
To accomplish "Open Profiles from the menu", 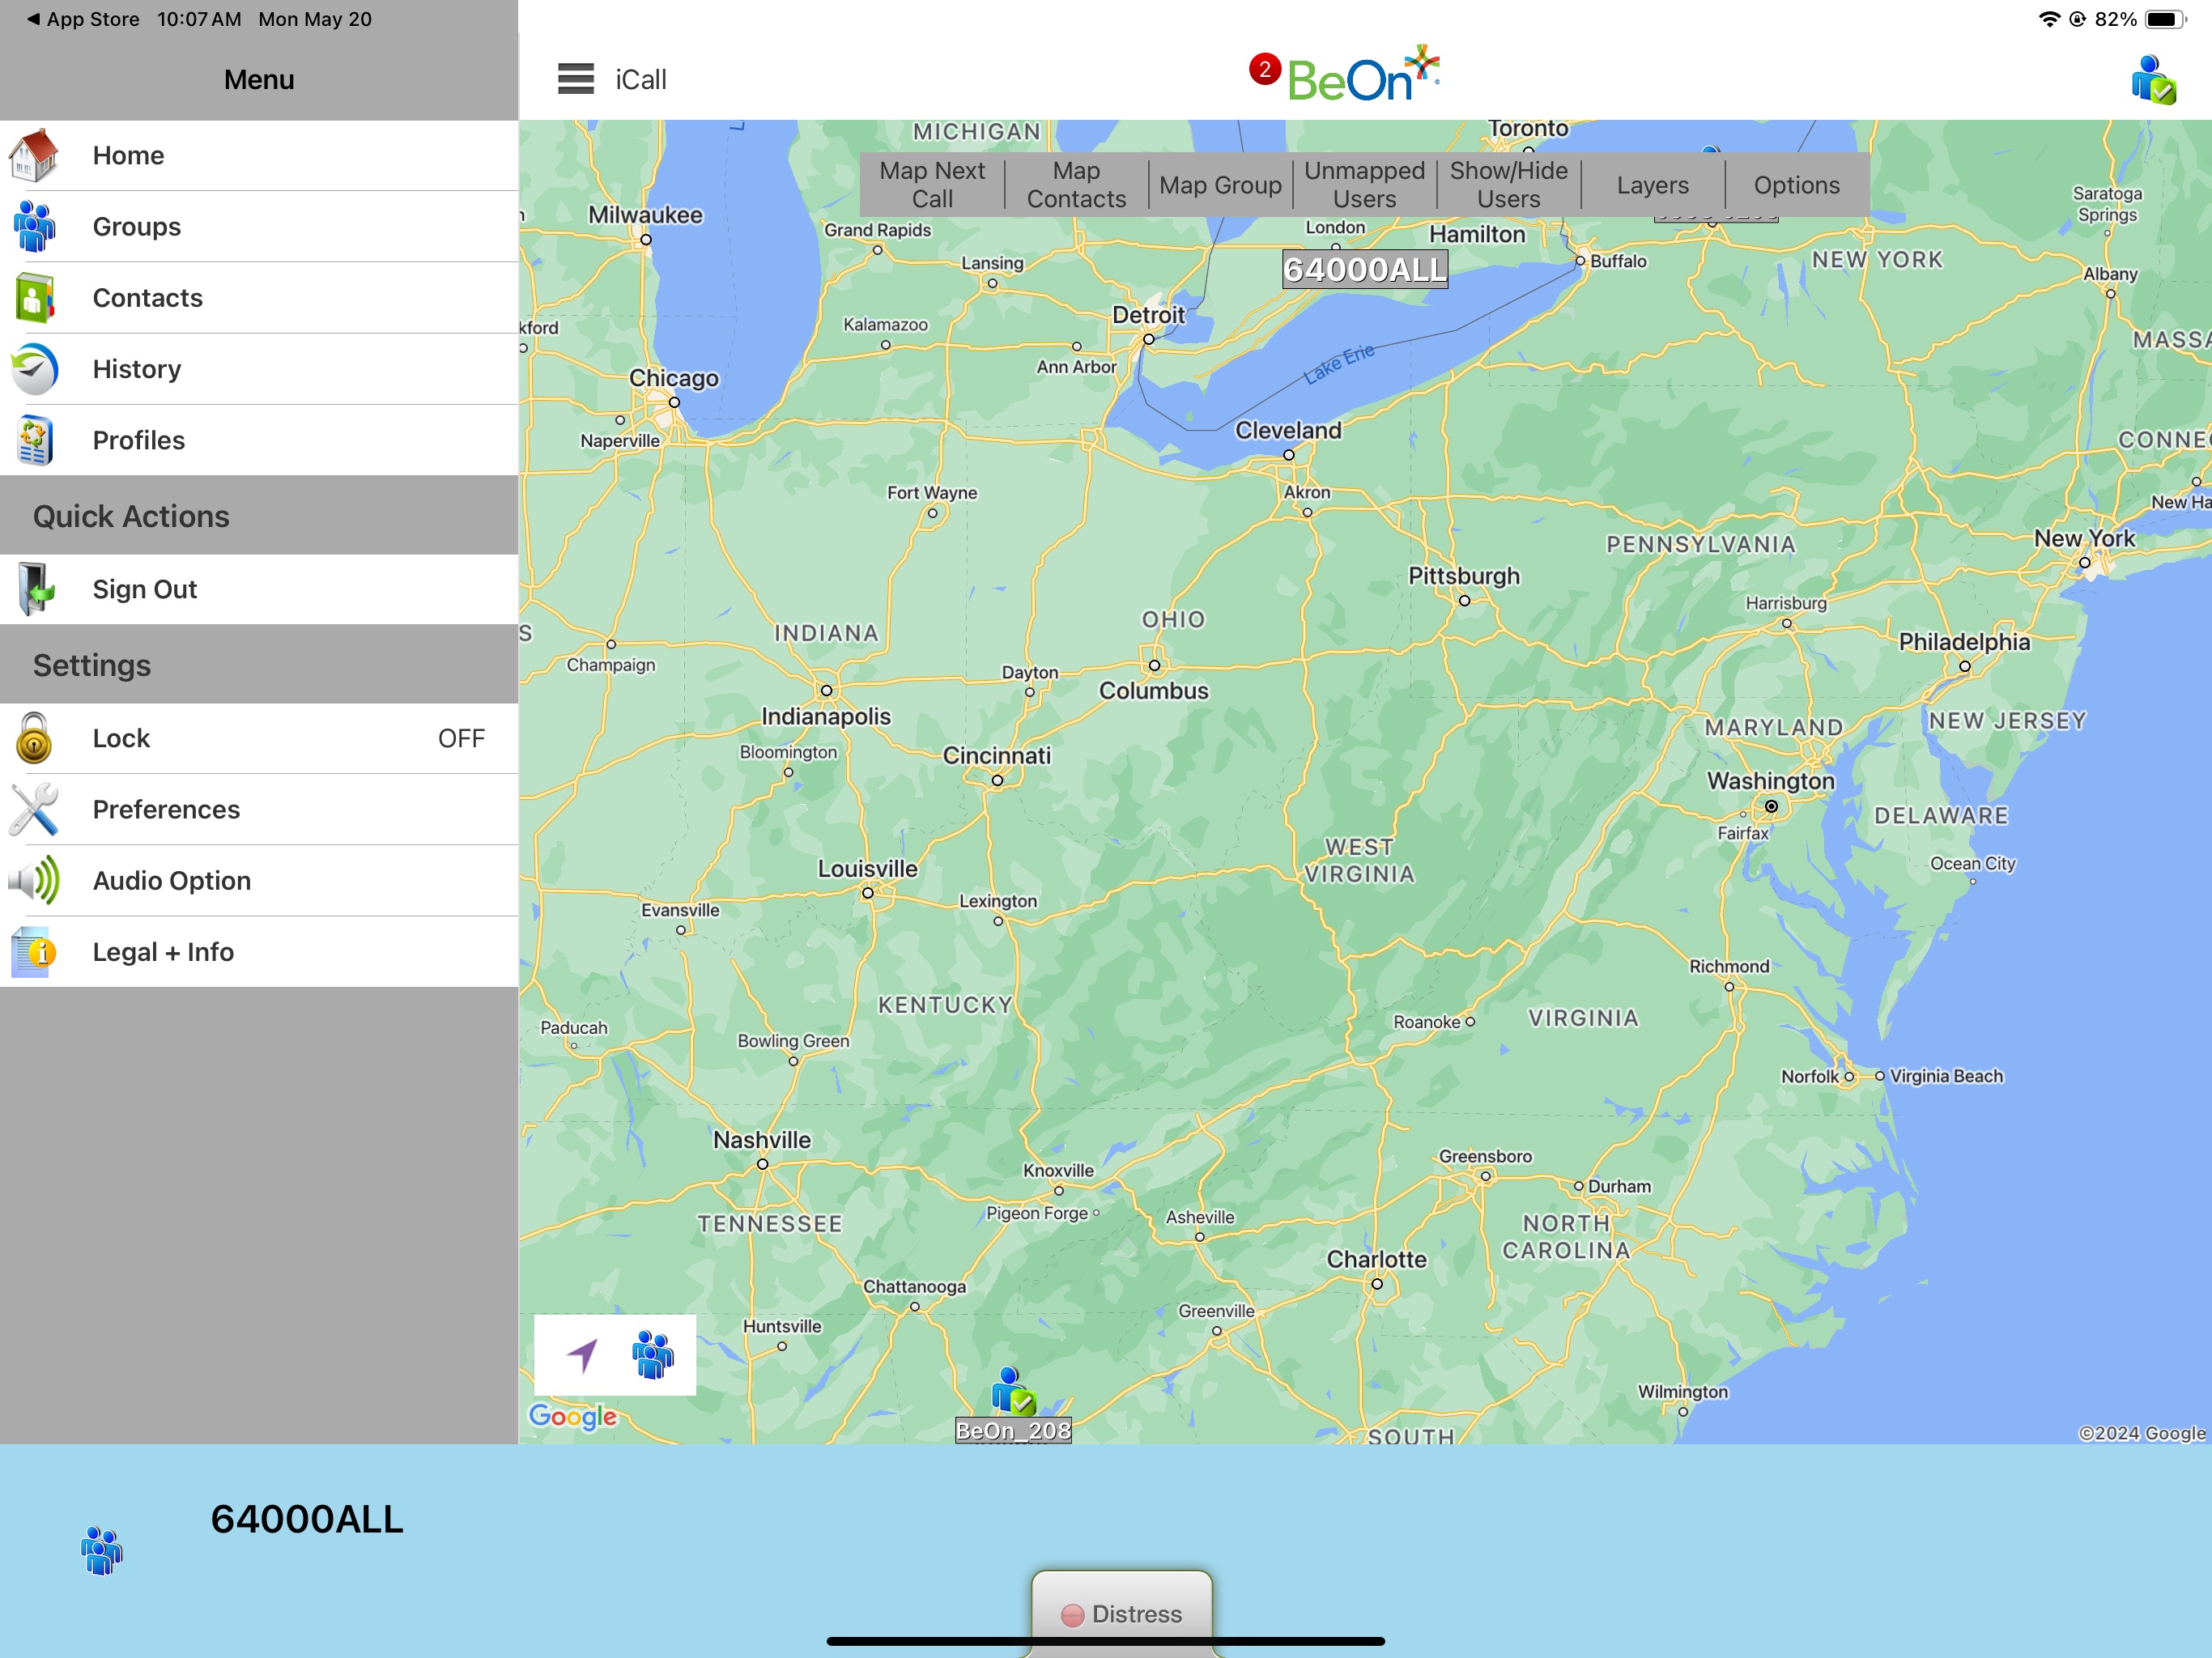I will [x=259, y=440].
